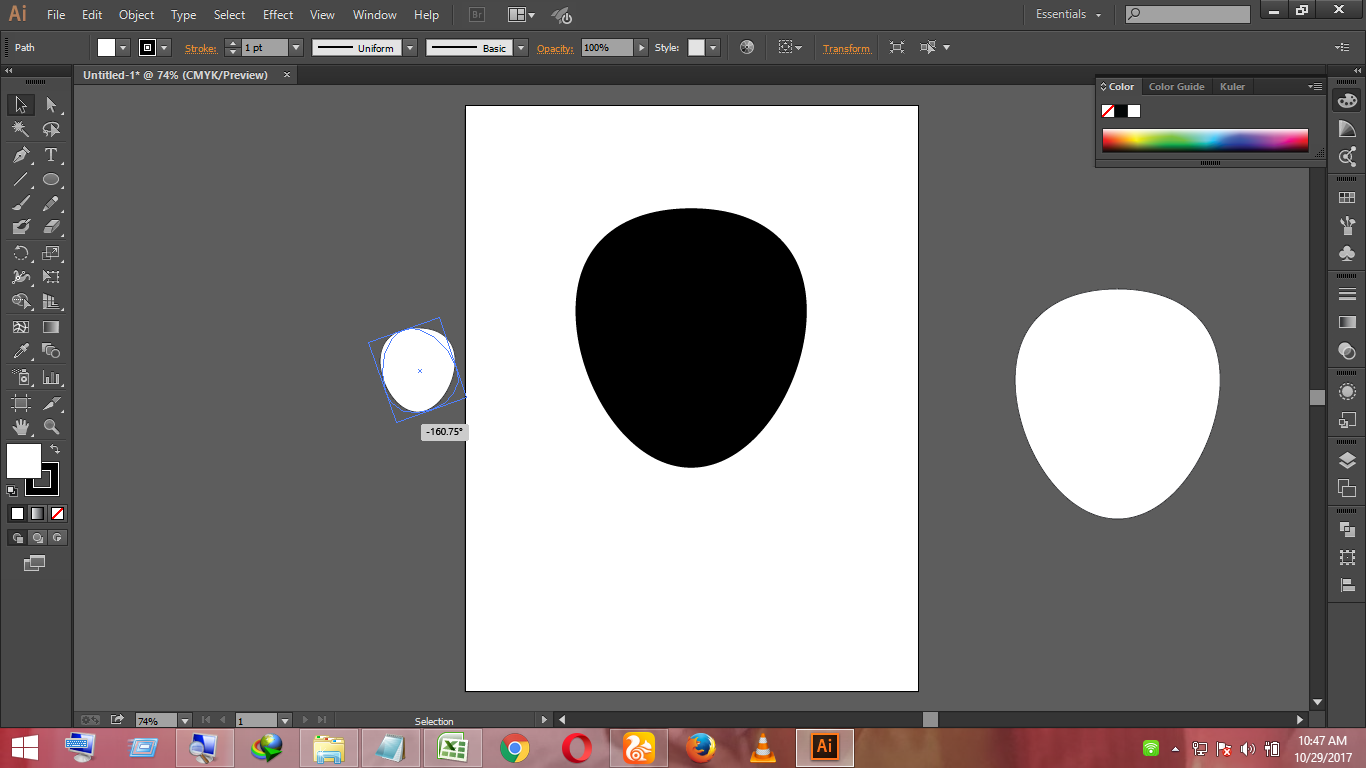Select the Free Transform tool
This screenshot has width=1366, height=768.
tap(51, 277)
